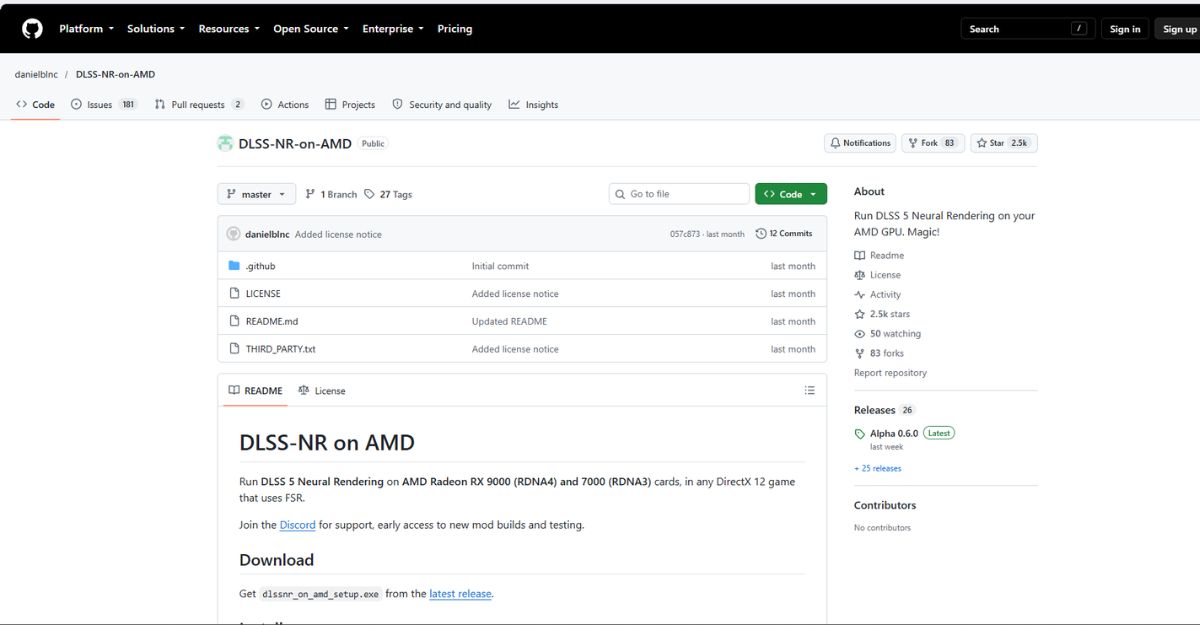Fork the repository with Fork button
This screenshot has height=625, width=1200.
932,143
